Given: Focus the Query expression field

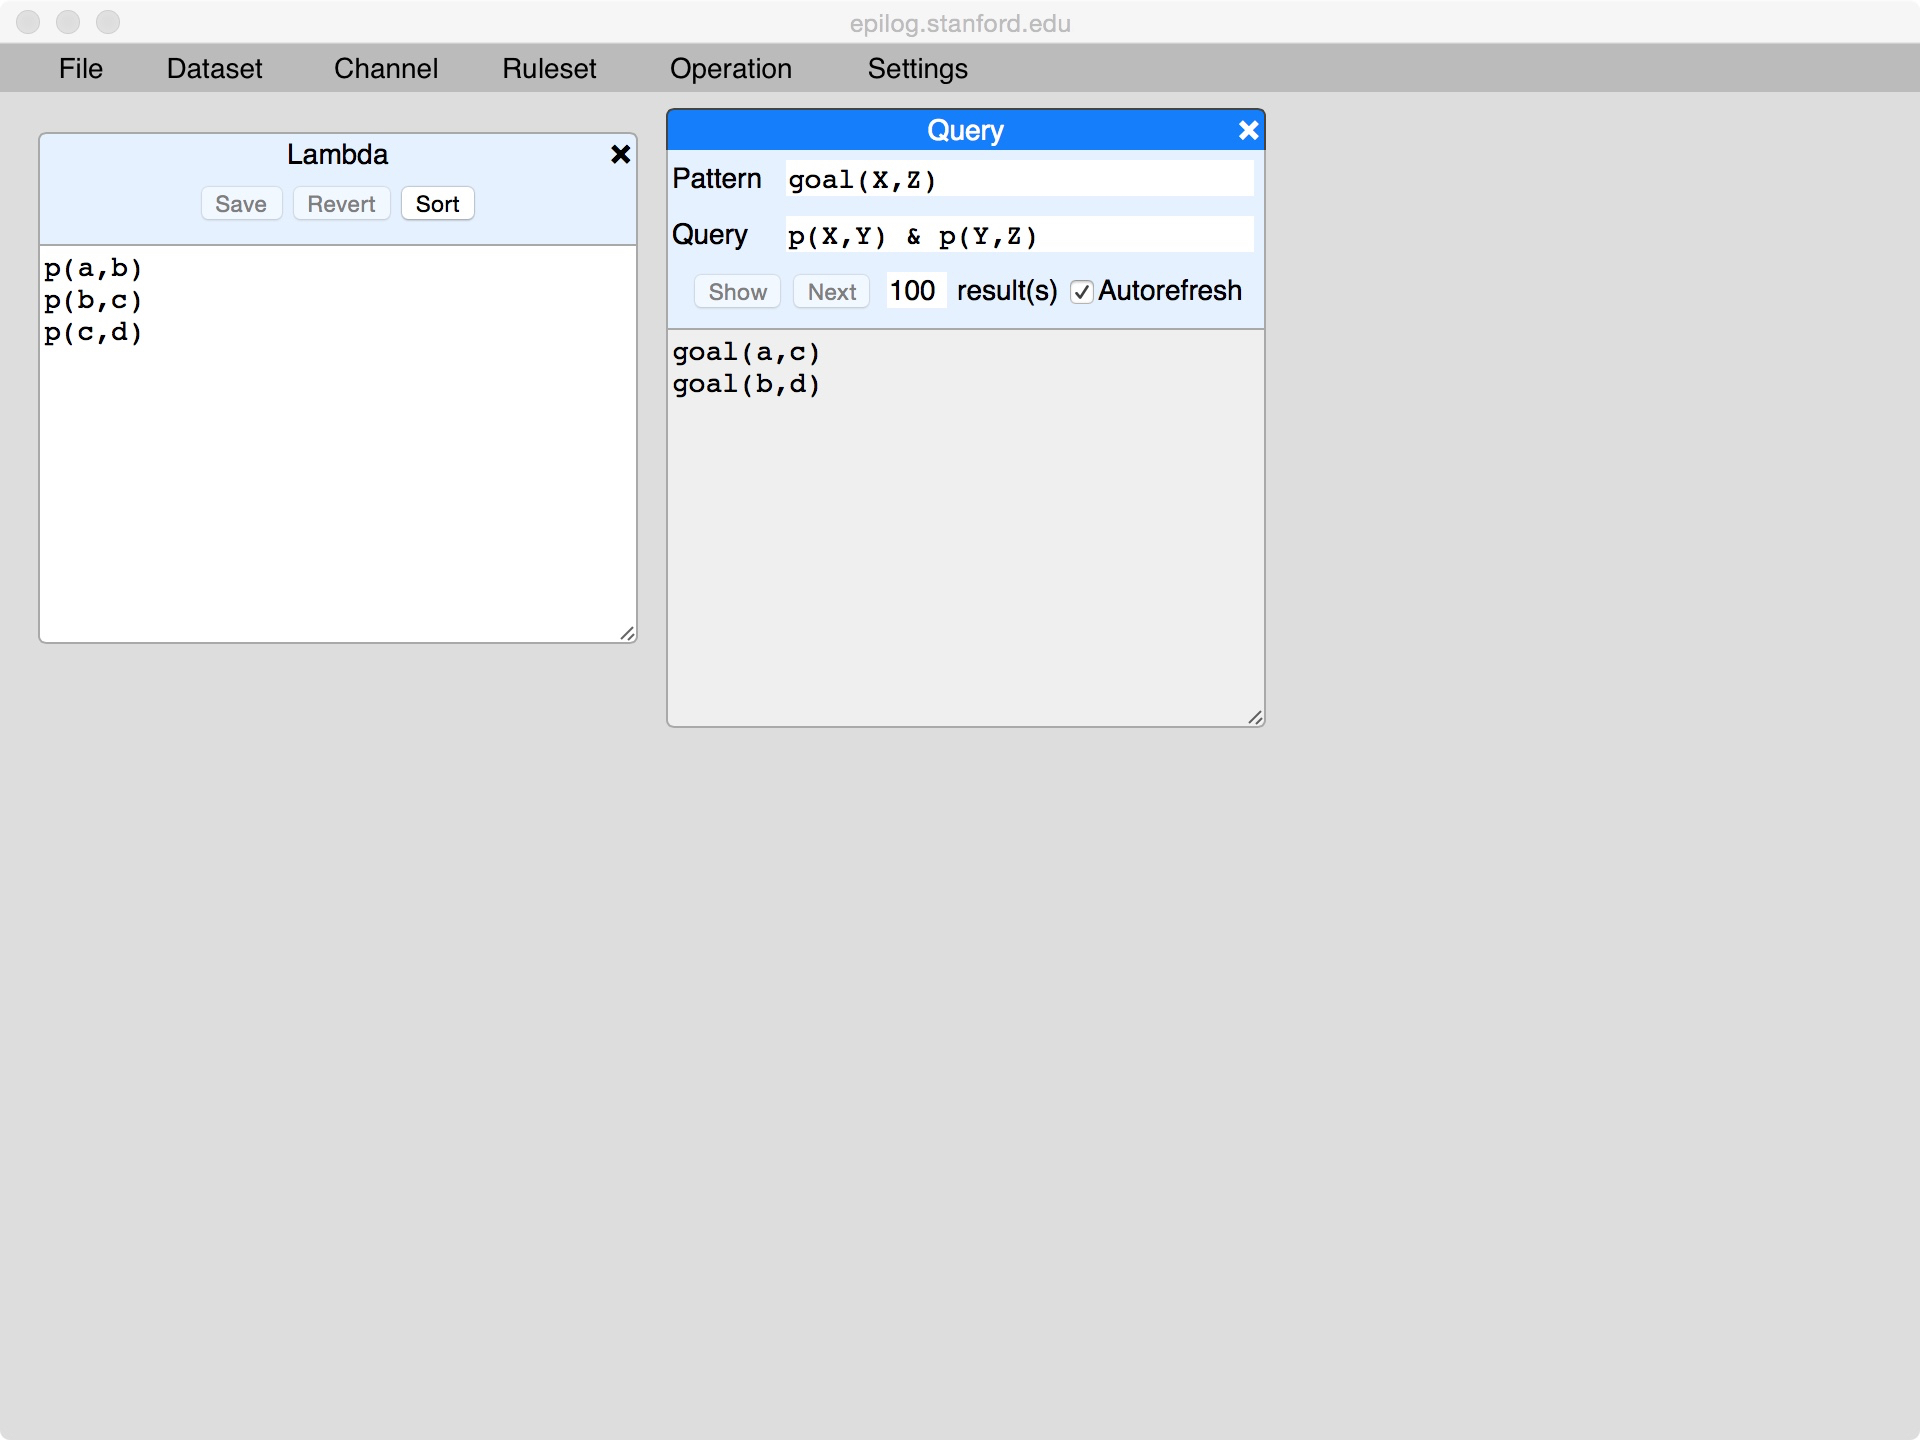Looking at the screenshot, I should click(1018, 235).
